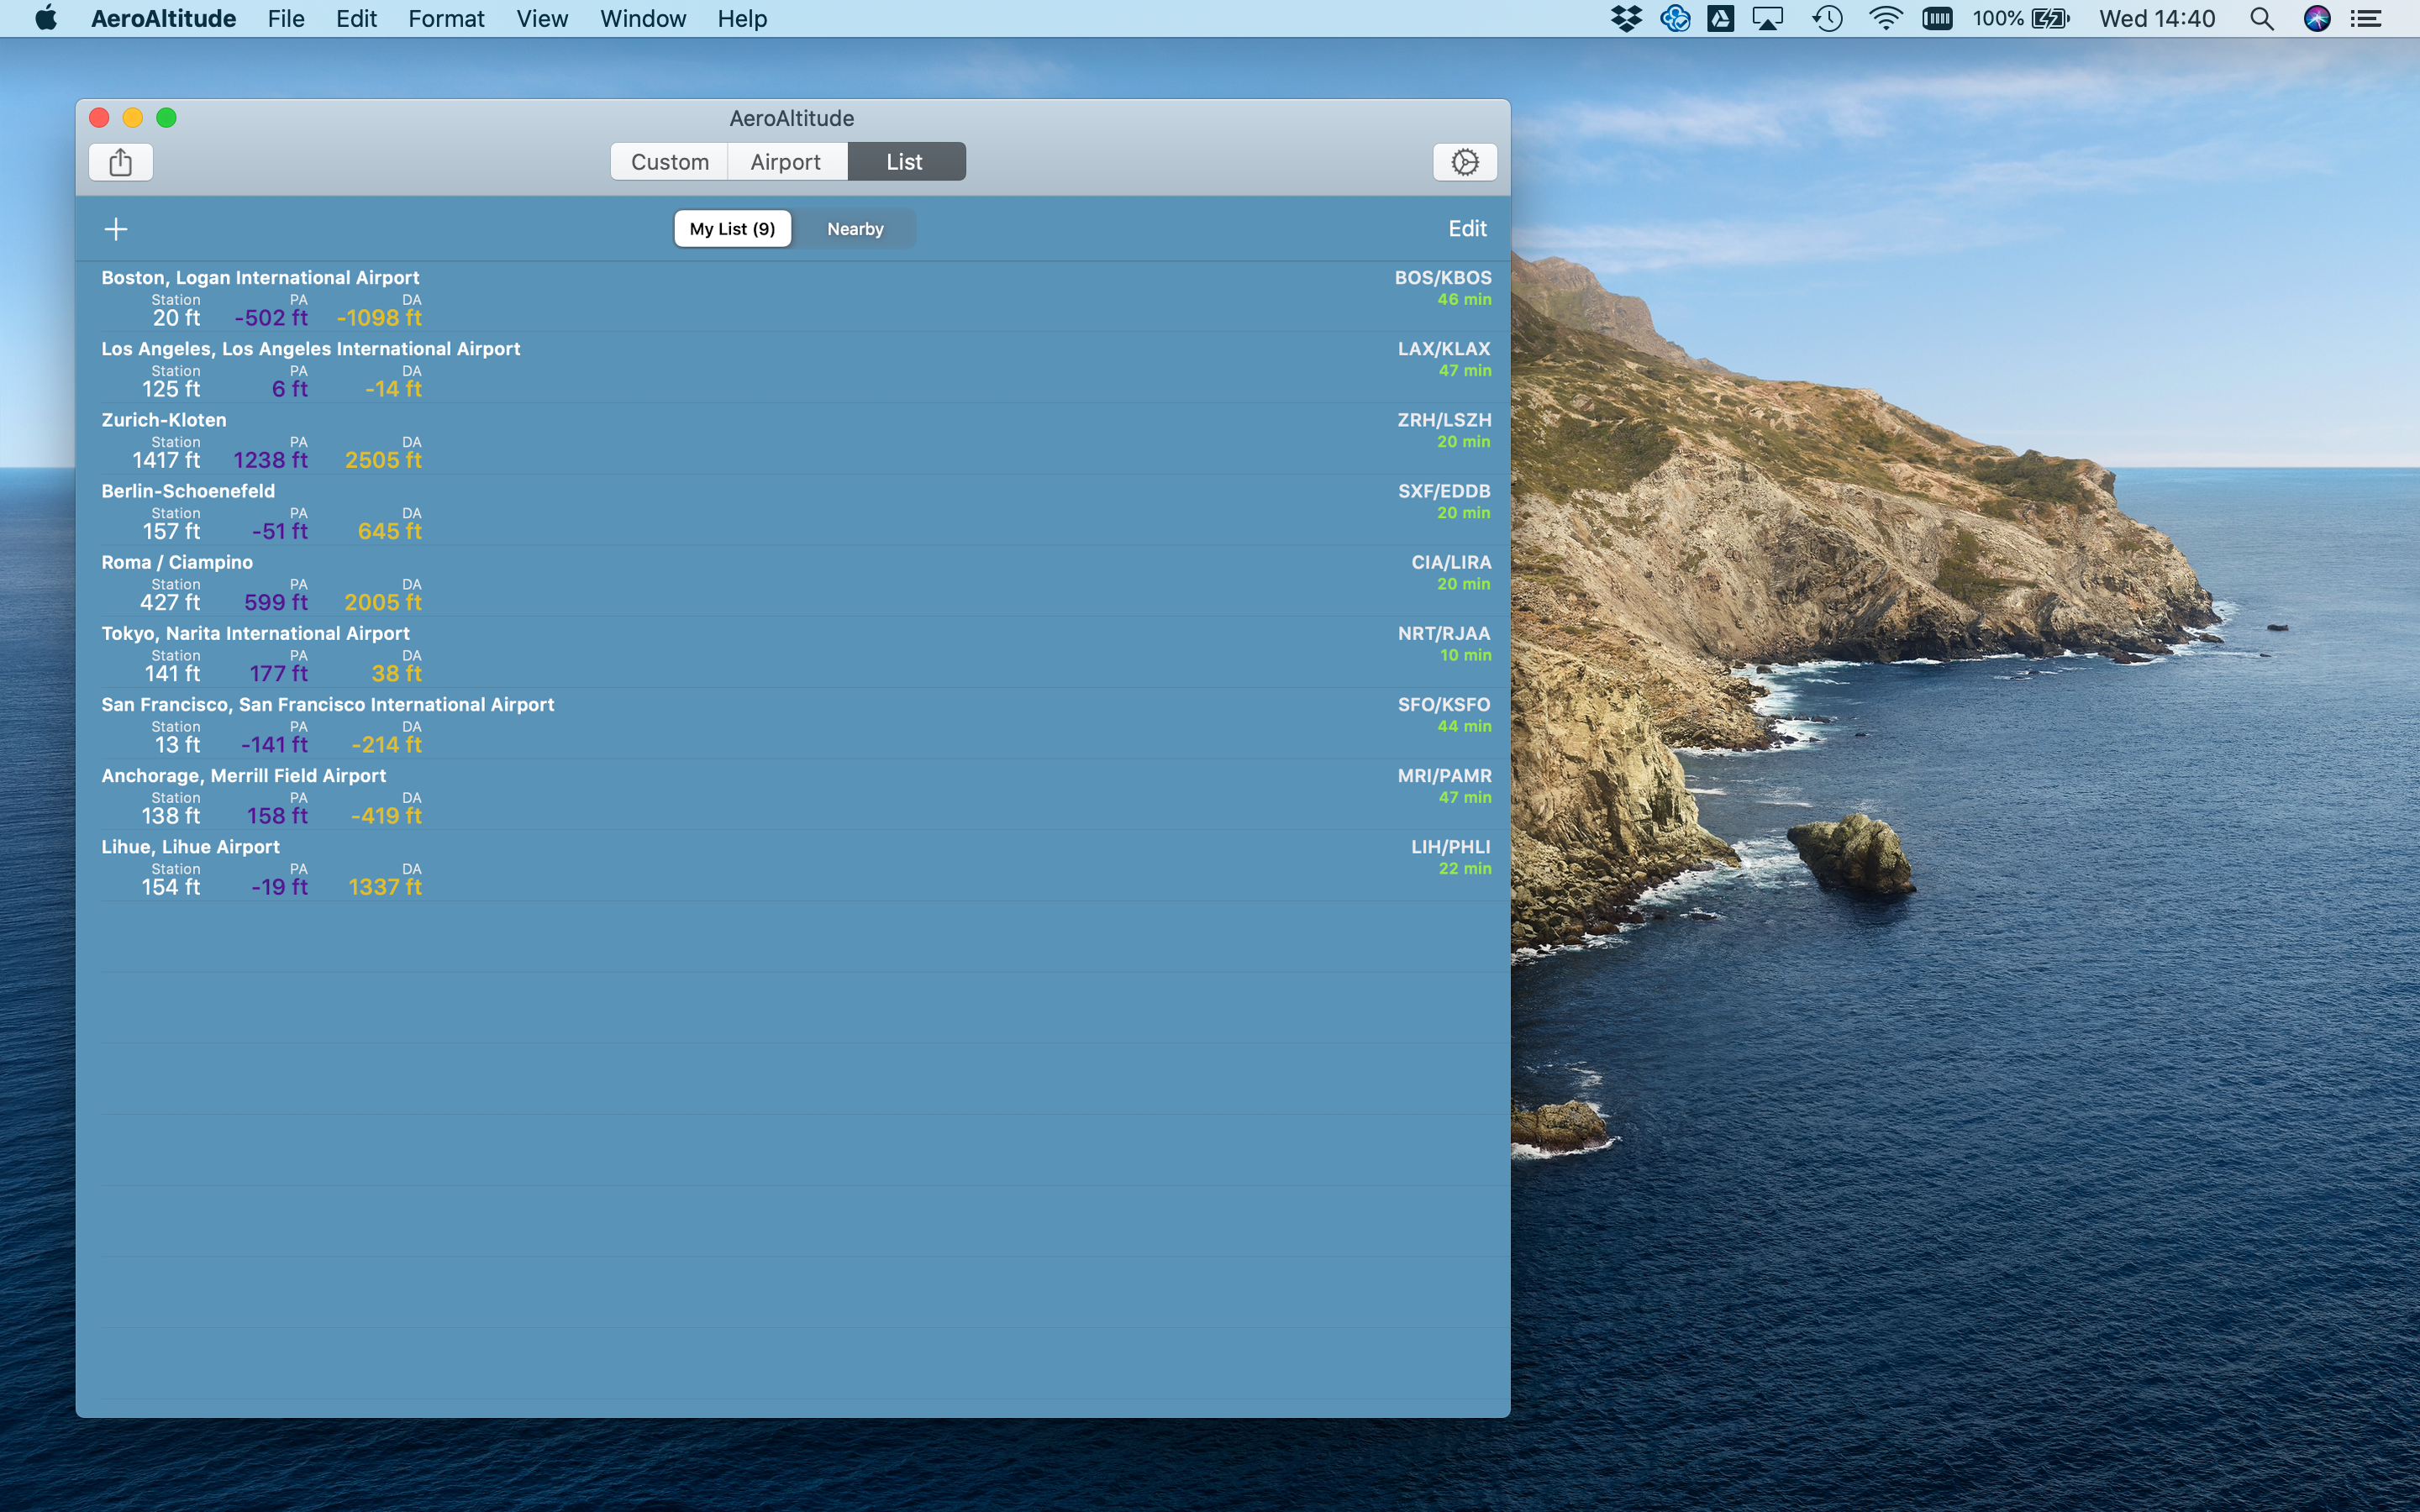2420x1512 pixels.
Task: Open the AeroAltitude app menu
Action: point(163,18)
